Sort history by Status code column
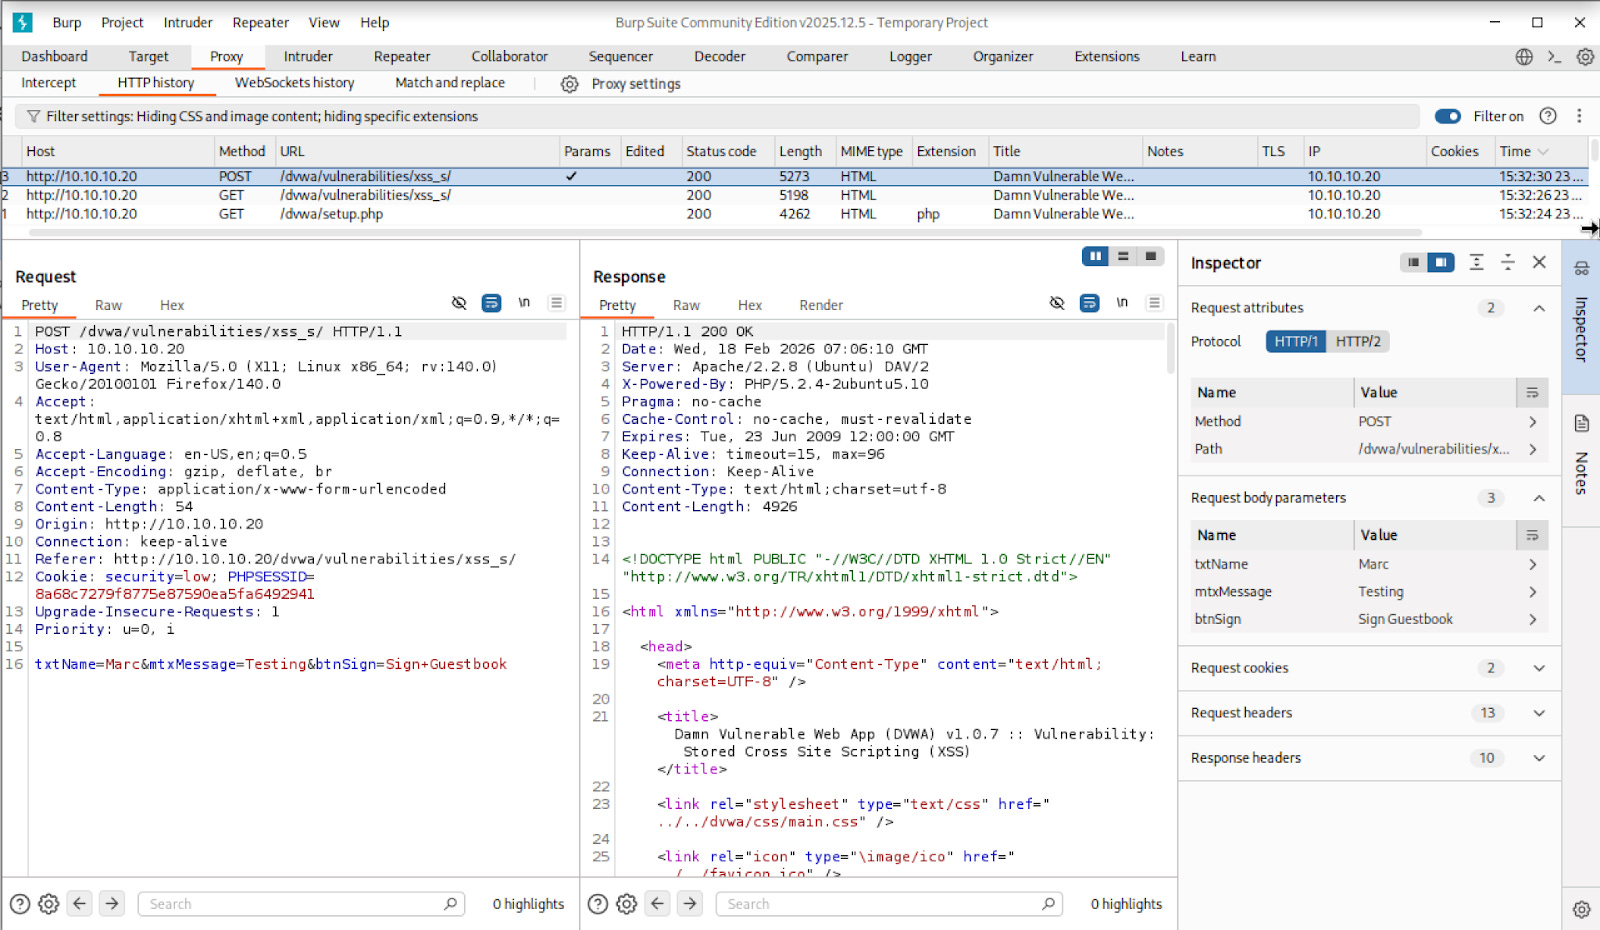The width and height of the screenshot is (1600, 930). 721,151
